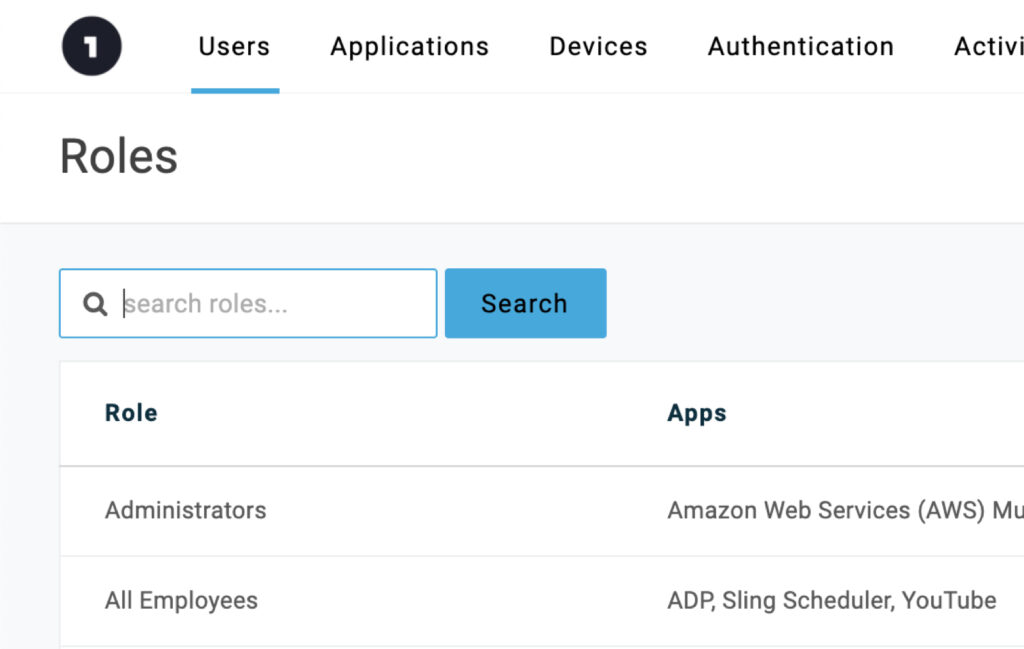This screenshot has height=649, width=1024.
Task: Sort the table by the Role column
Action: pyautogui.click(x=130, y=412)
